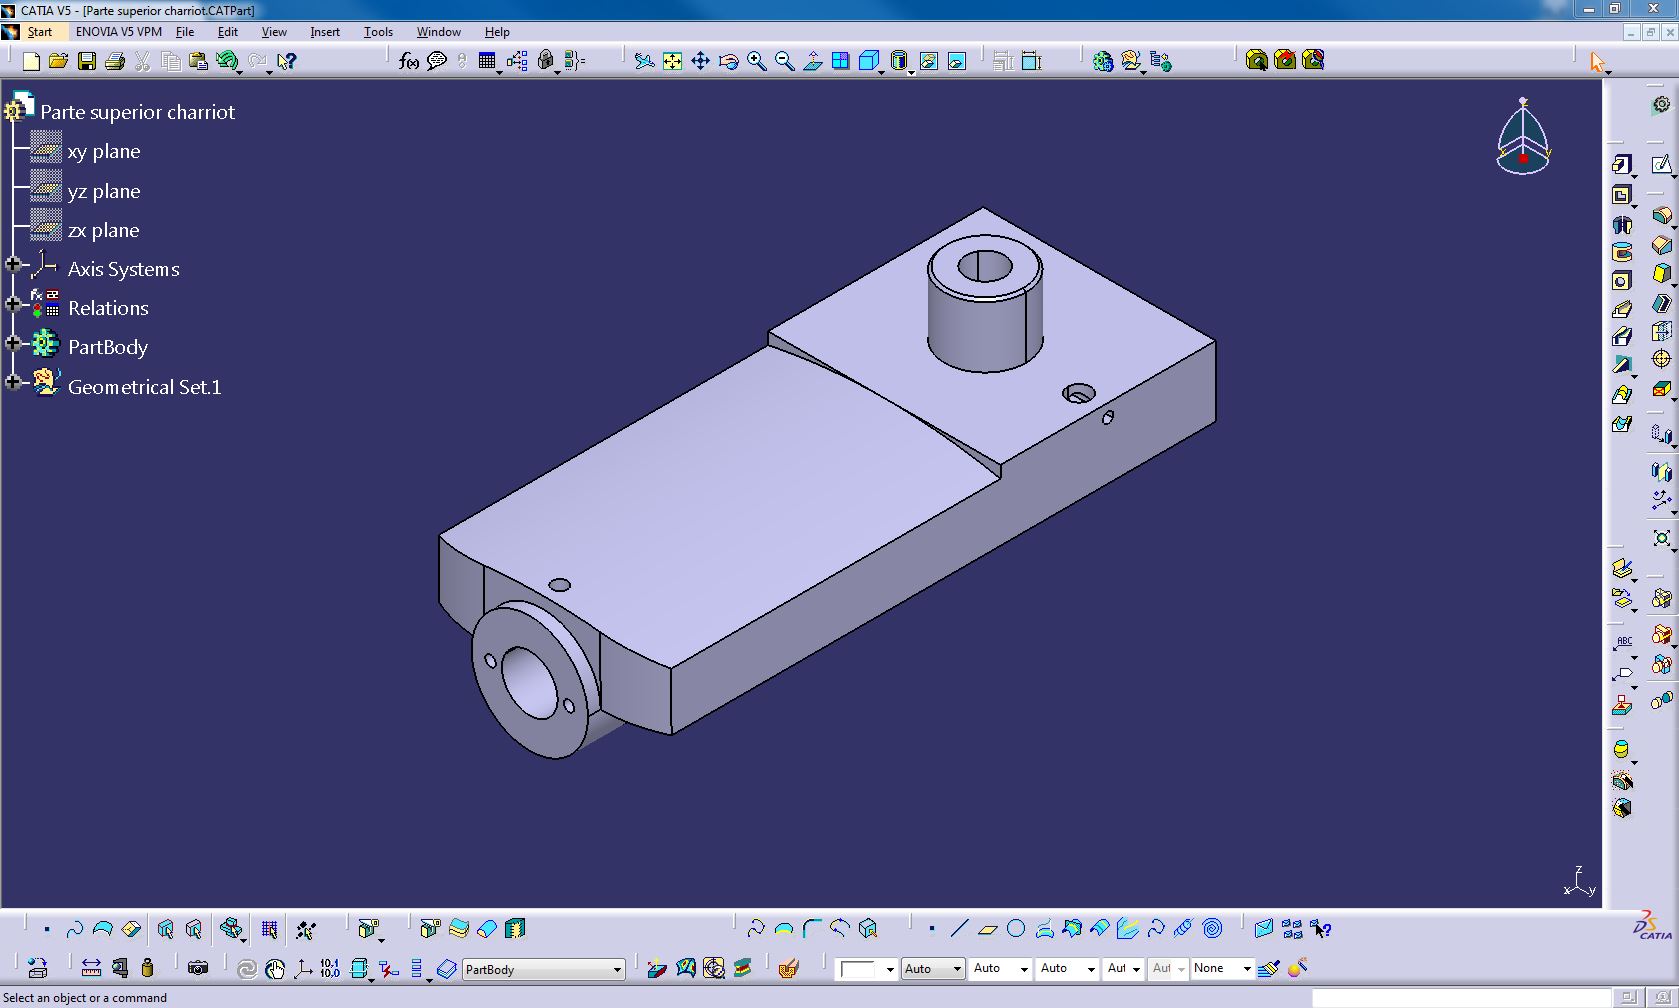Select the Pan view tool

(700, 62)
